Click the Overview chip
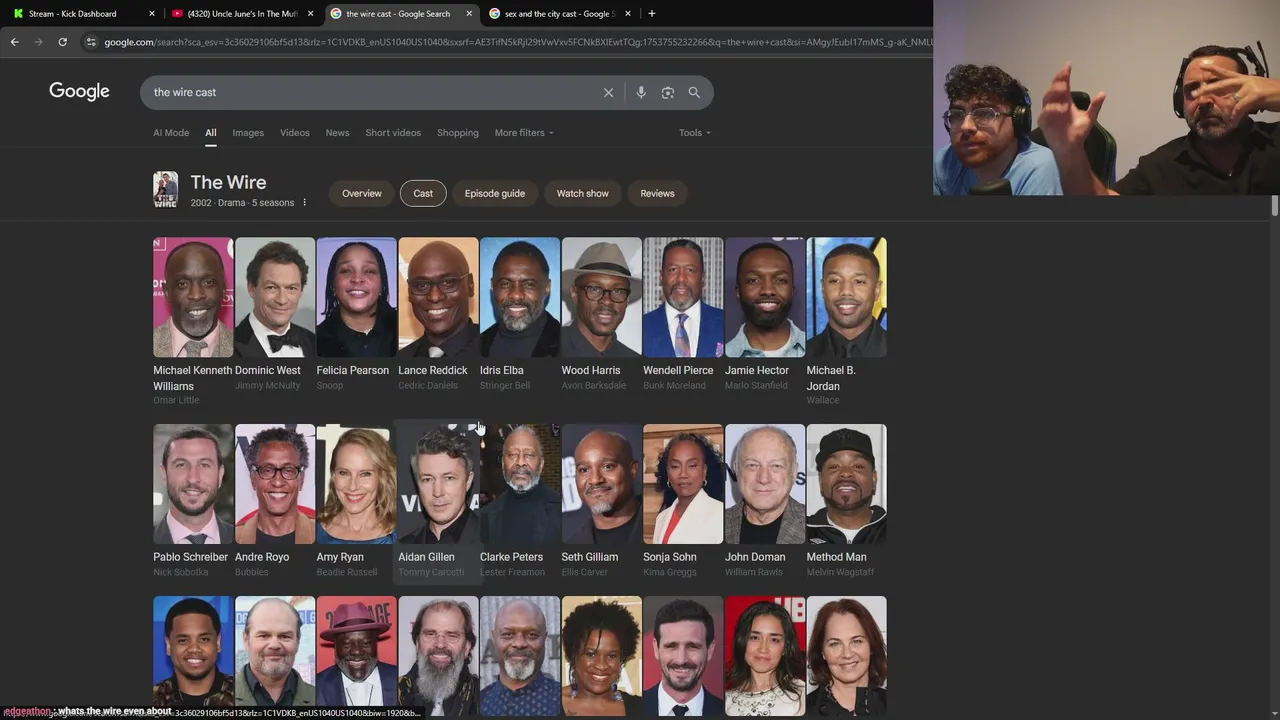 pyautogui.click(x=362, y=193)
